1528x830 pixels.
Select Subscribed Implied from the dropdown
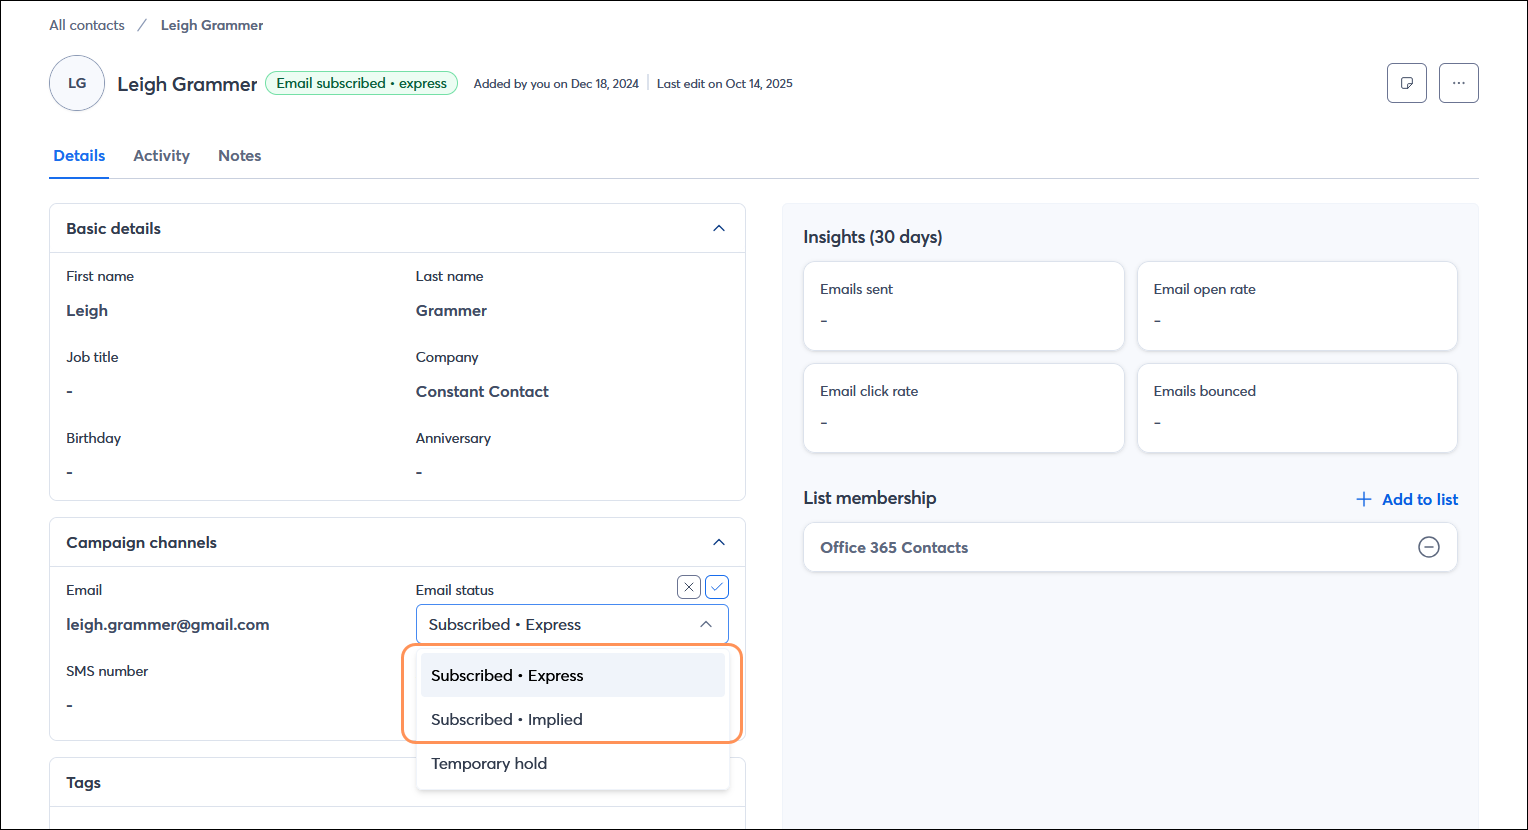coord(507,719)
